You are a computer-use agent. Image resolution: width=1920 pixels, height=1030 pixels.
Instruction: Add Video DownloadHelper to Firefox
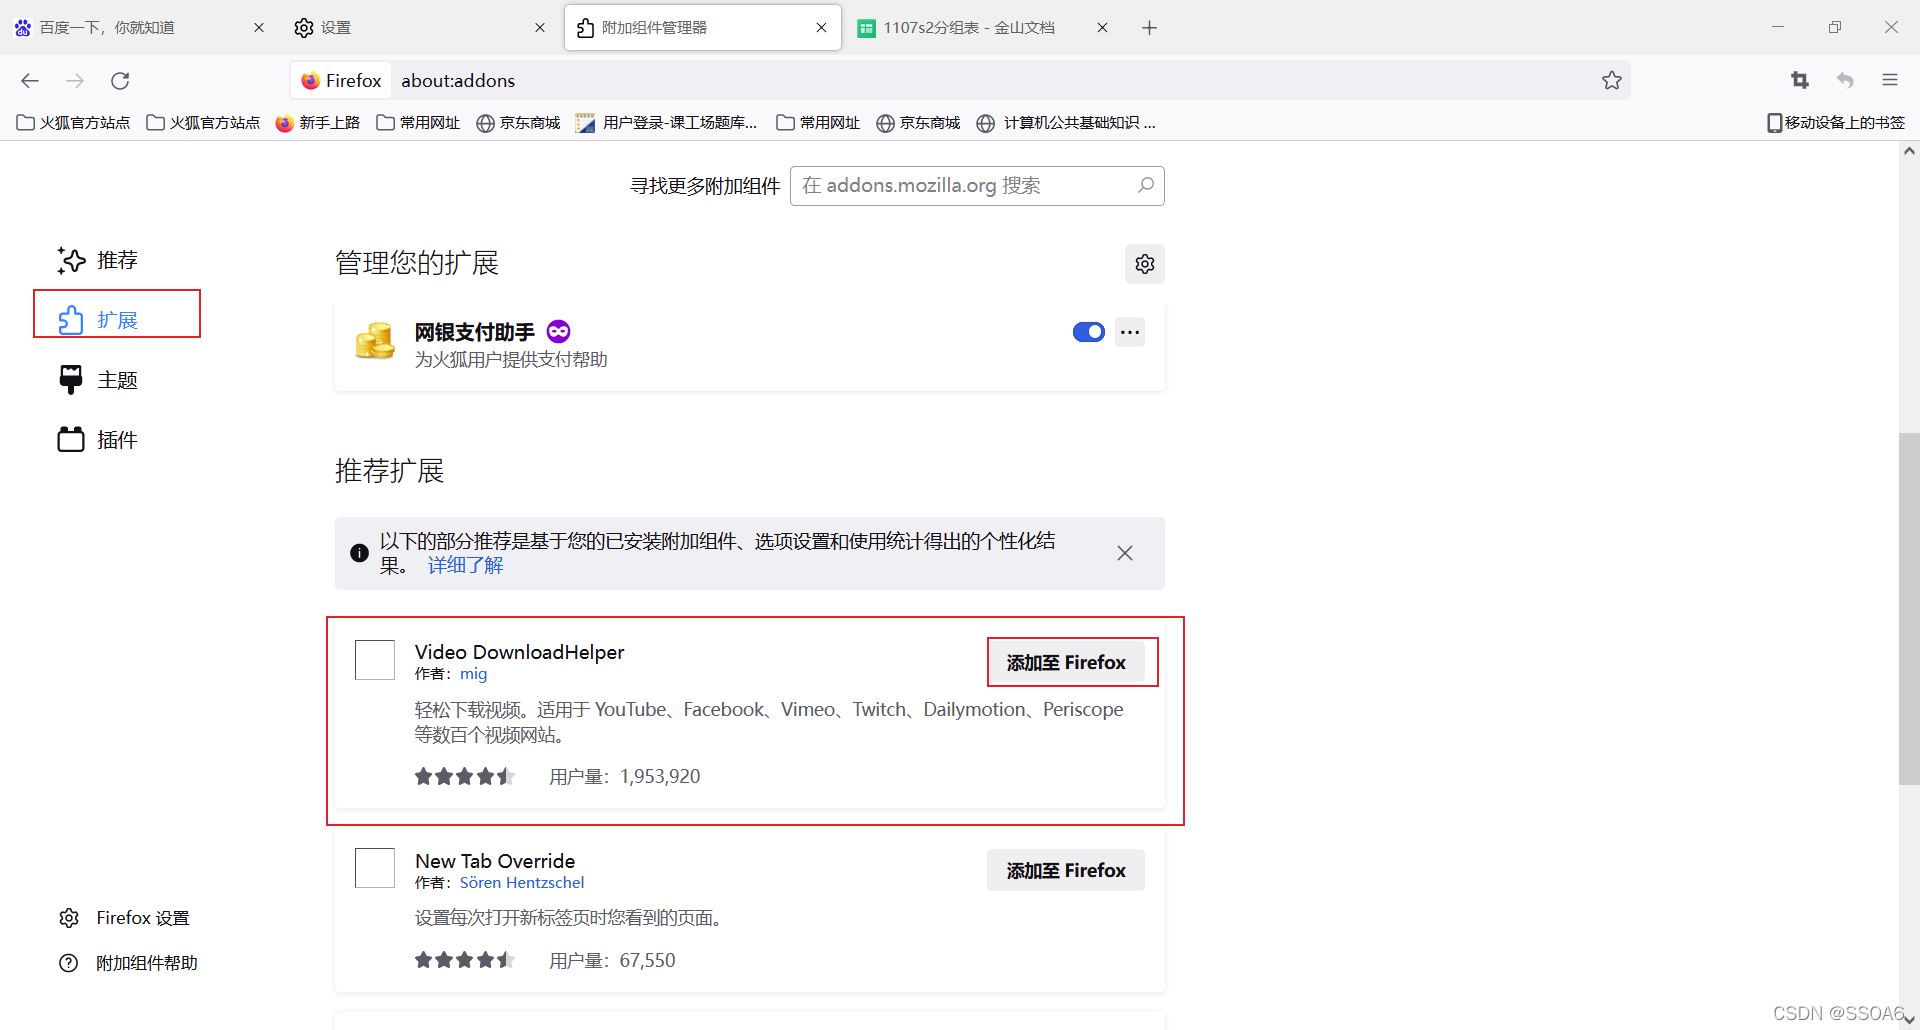(1066, 662)
